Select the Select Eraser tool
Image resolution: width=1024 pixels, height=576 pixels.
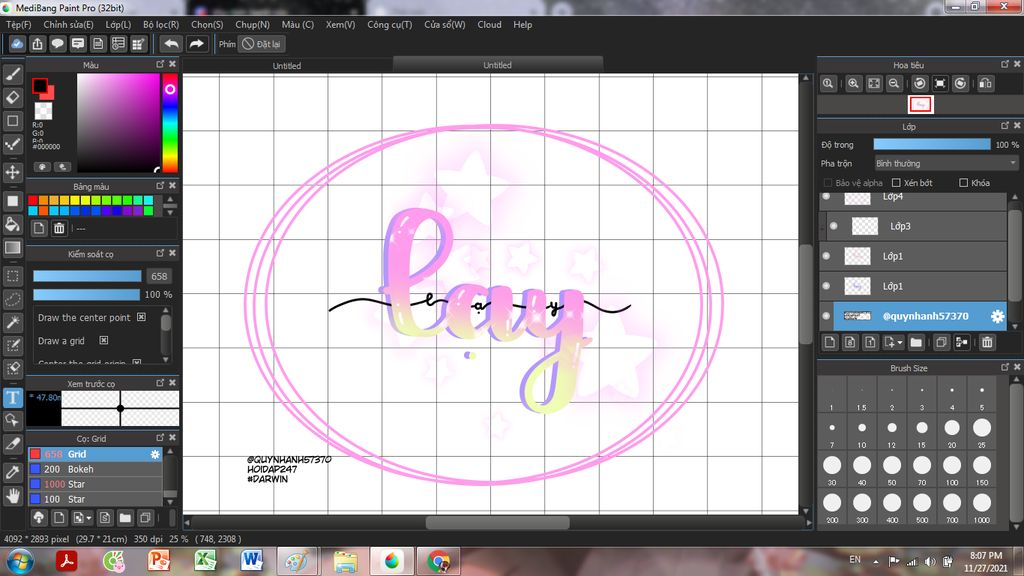click(x=12, y=368)
